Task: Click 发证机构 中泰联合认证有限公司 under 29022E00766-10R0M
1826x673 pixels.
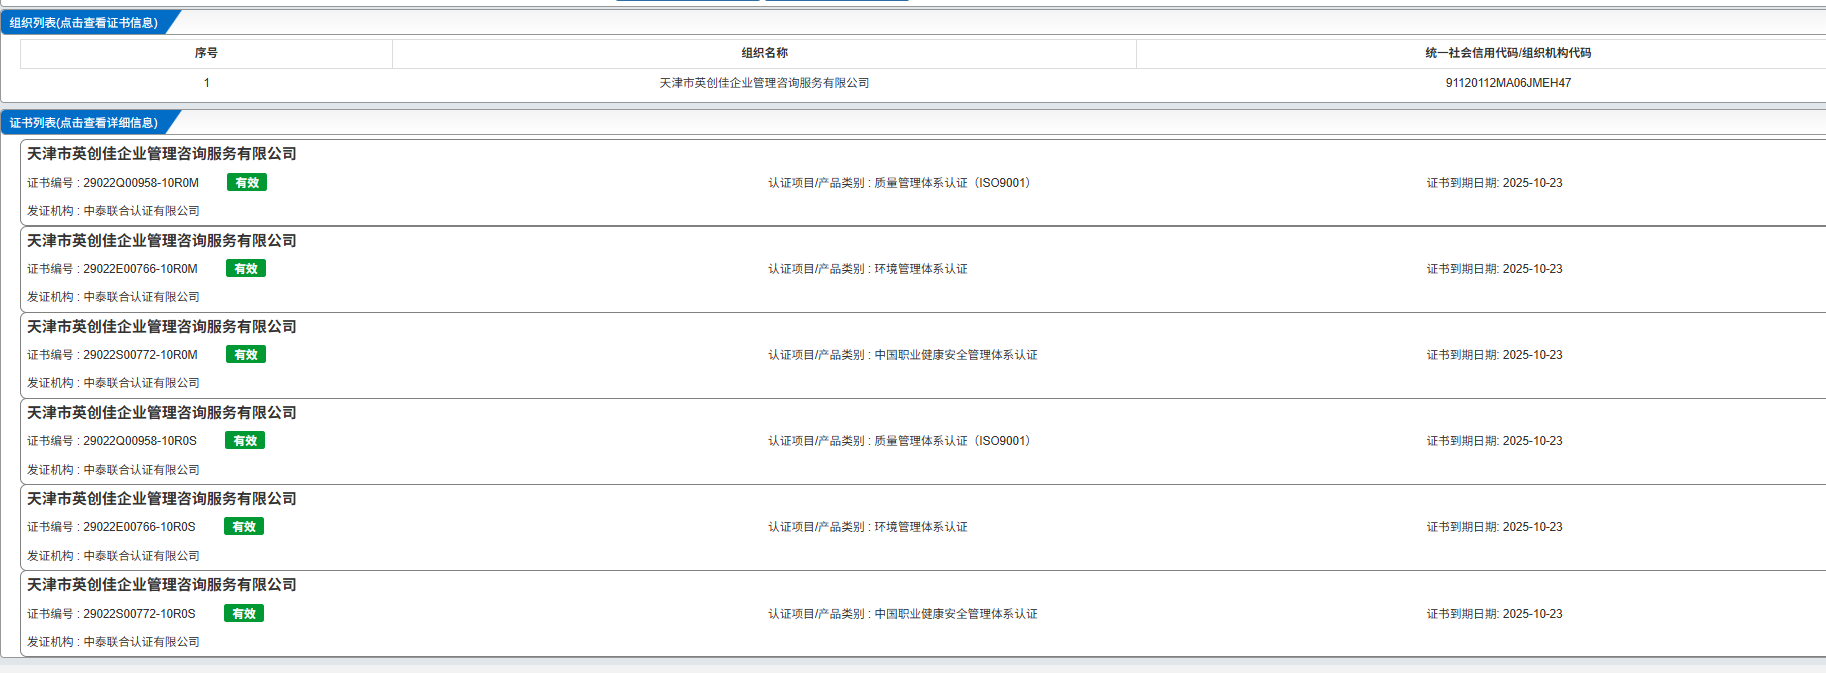Action: point(113,297)
